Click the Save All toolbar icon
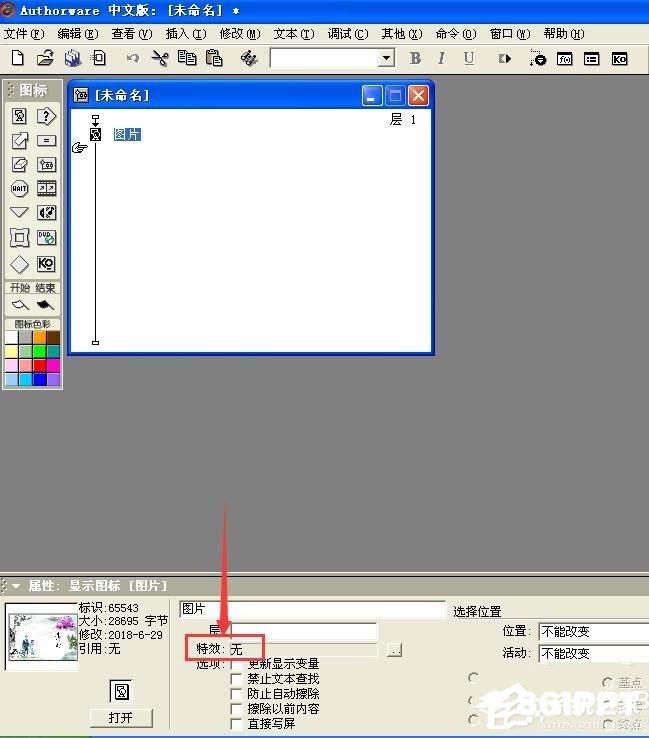The height and width of the screenshot is (738, 649). click(x=72, y=58)
